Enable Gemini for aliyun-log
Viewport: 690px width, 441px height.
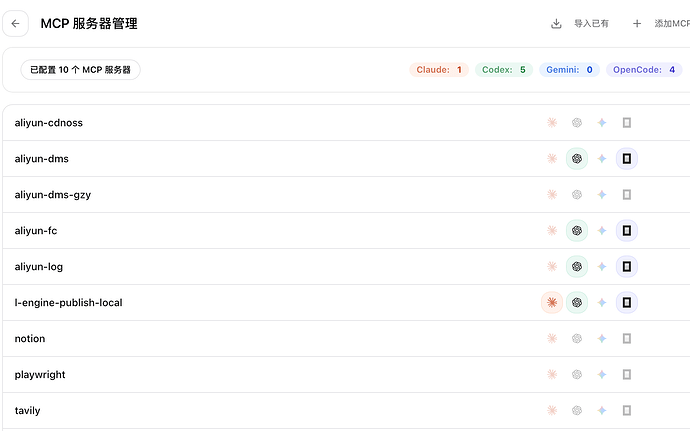point(602,267)
